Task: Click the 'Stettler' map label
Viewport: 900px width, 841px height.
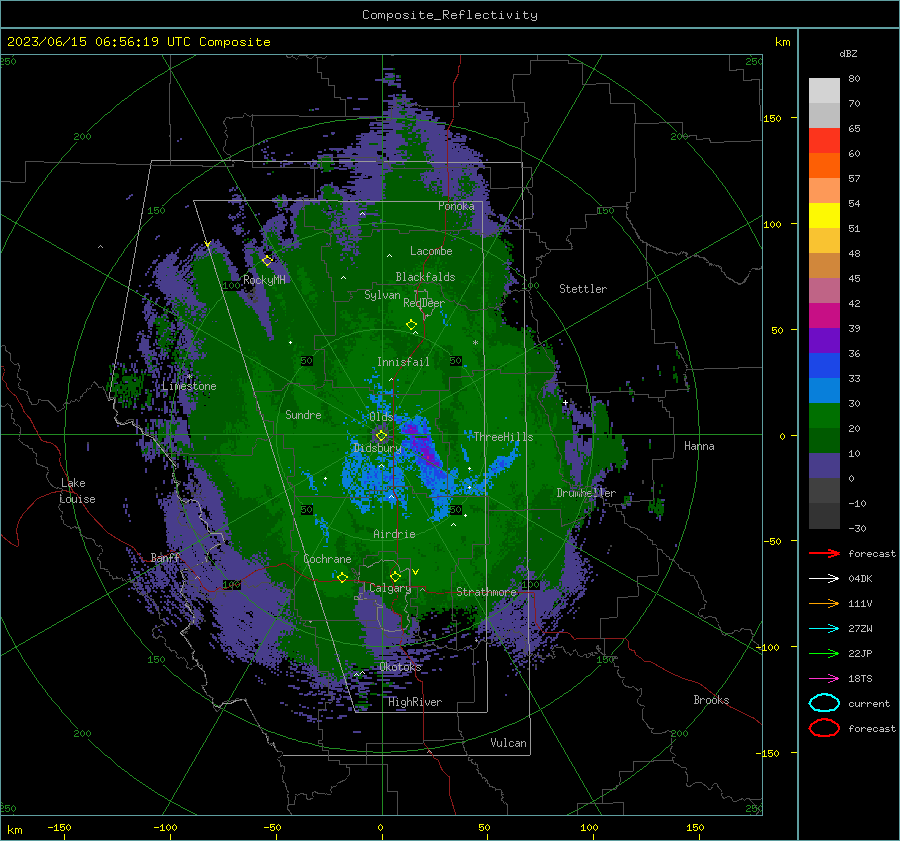Action: point(583,289)
